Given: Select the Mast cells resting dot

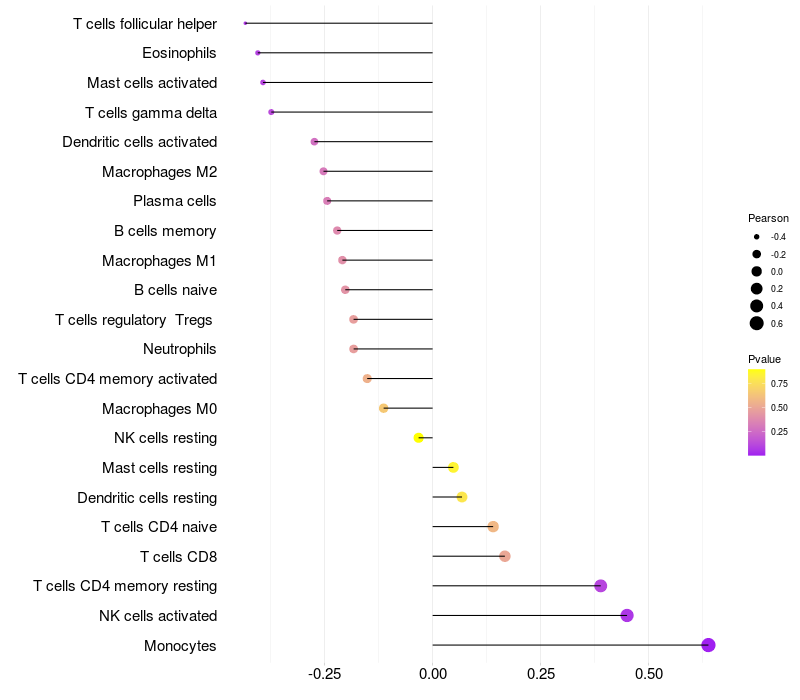Looking at the screenshot, I should (x=453, y=467).
